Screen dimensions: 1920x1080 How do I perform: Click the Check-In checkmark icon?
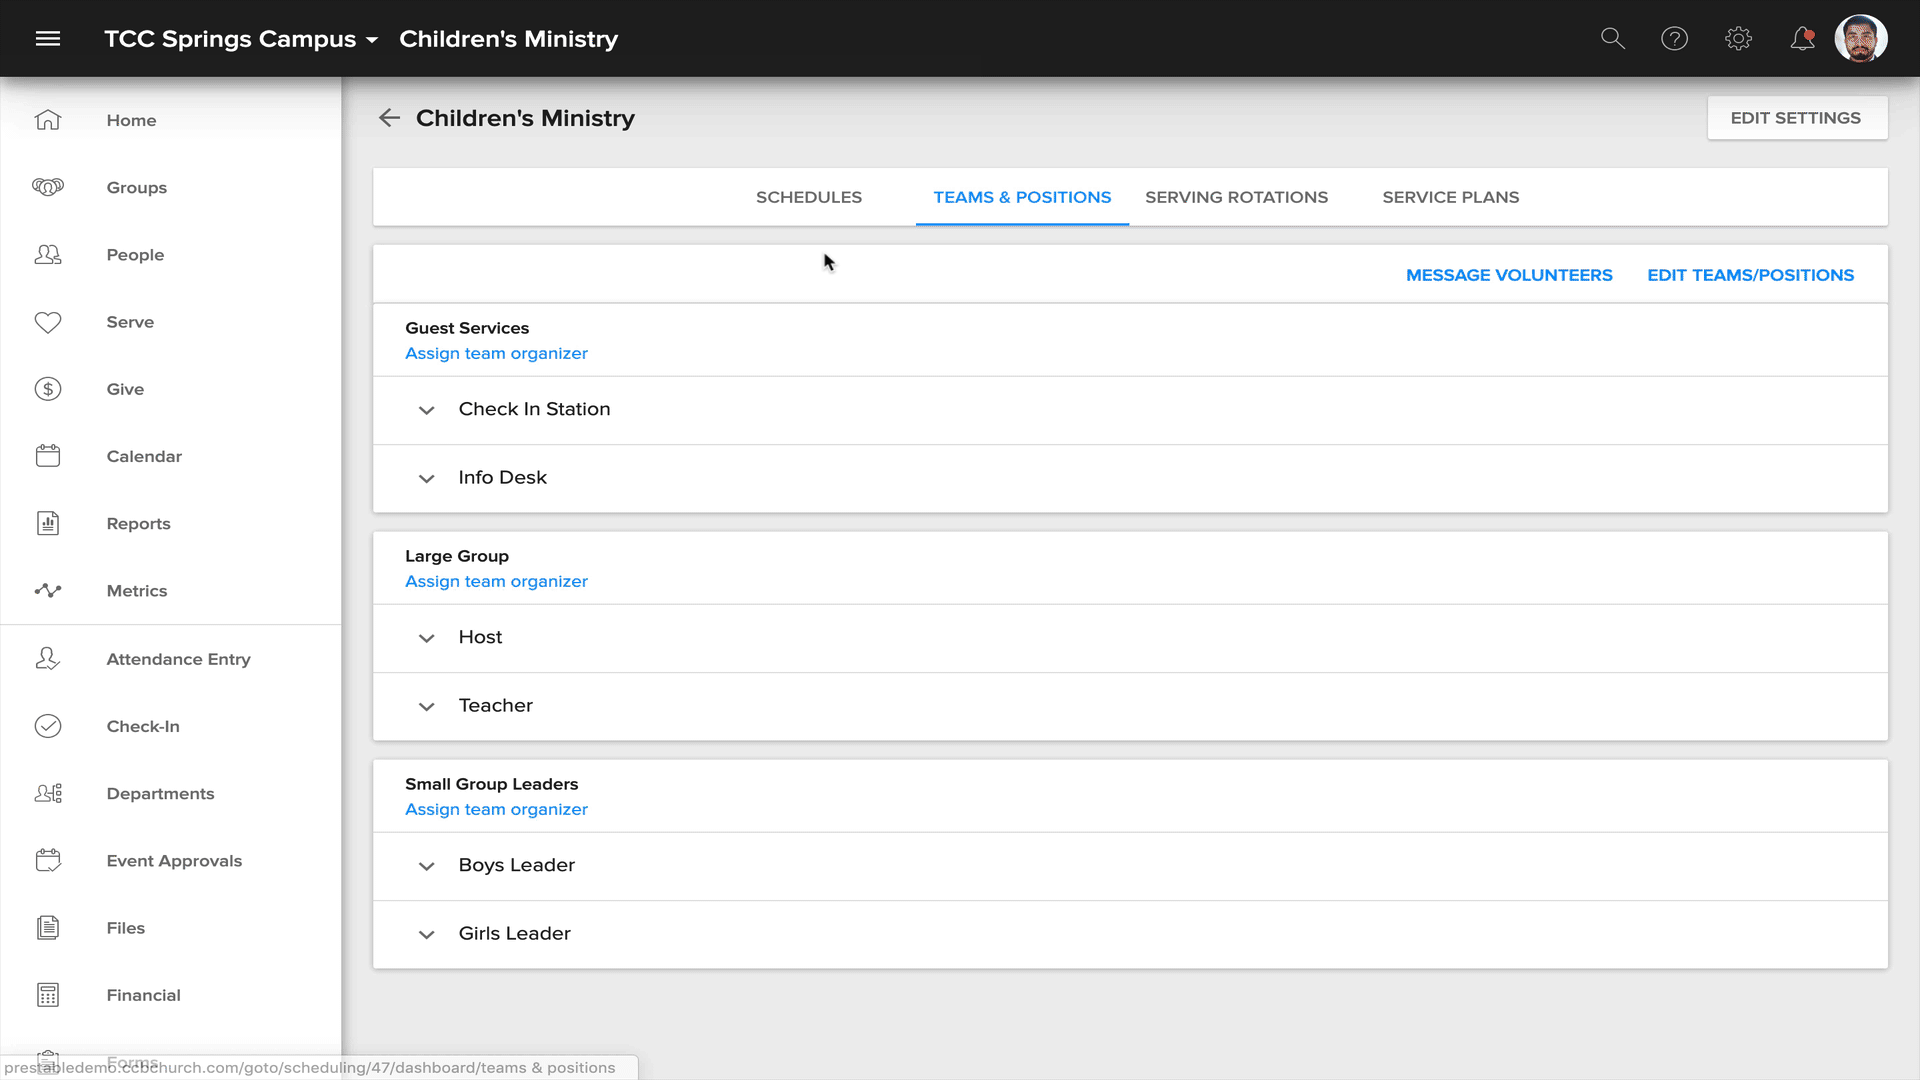click(x=48, y=726)
